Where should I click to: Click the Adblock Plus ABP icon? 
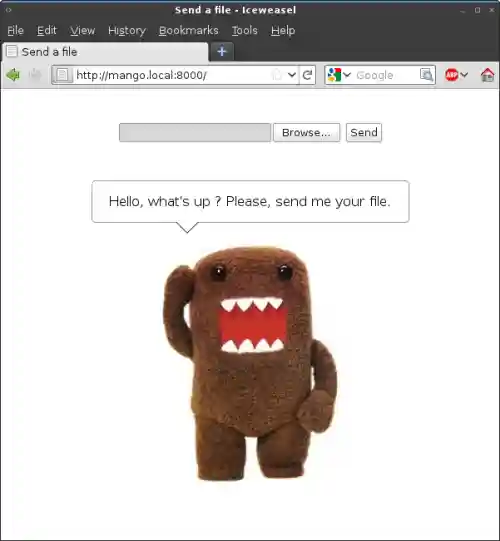pos(451,75)
